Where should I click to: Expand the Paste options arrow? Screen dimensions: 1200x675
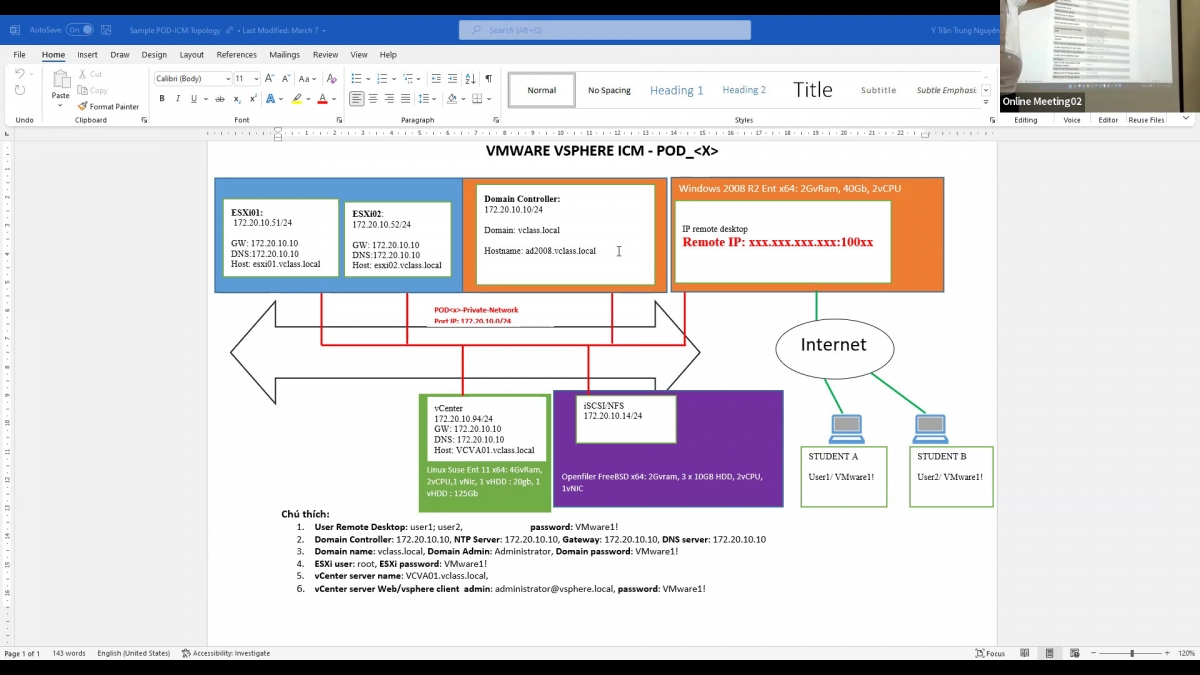[61, 105]
